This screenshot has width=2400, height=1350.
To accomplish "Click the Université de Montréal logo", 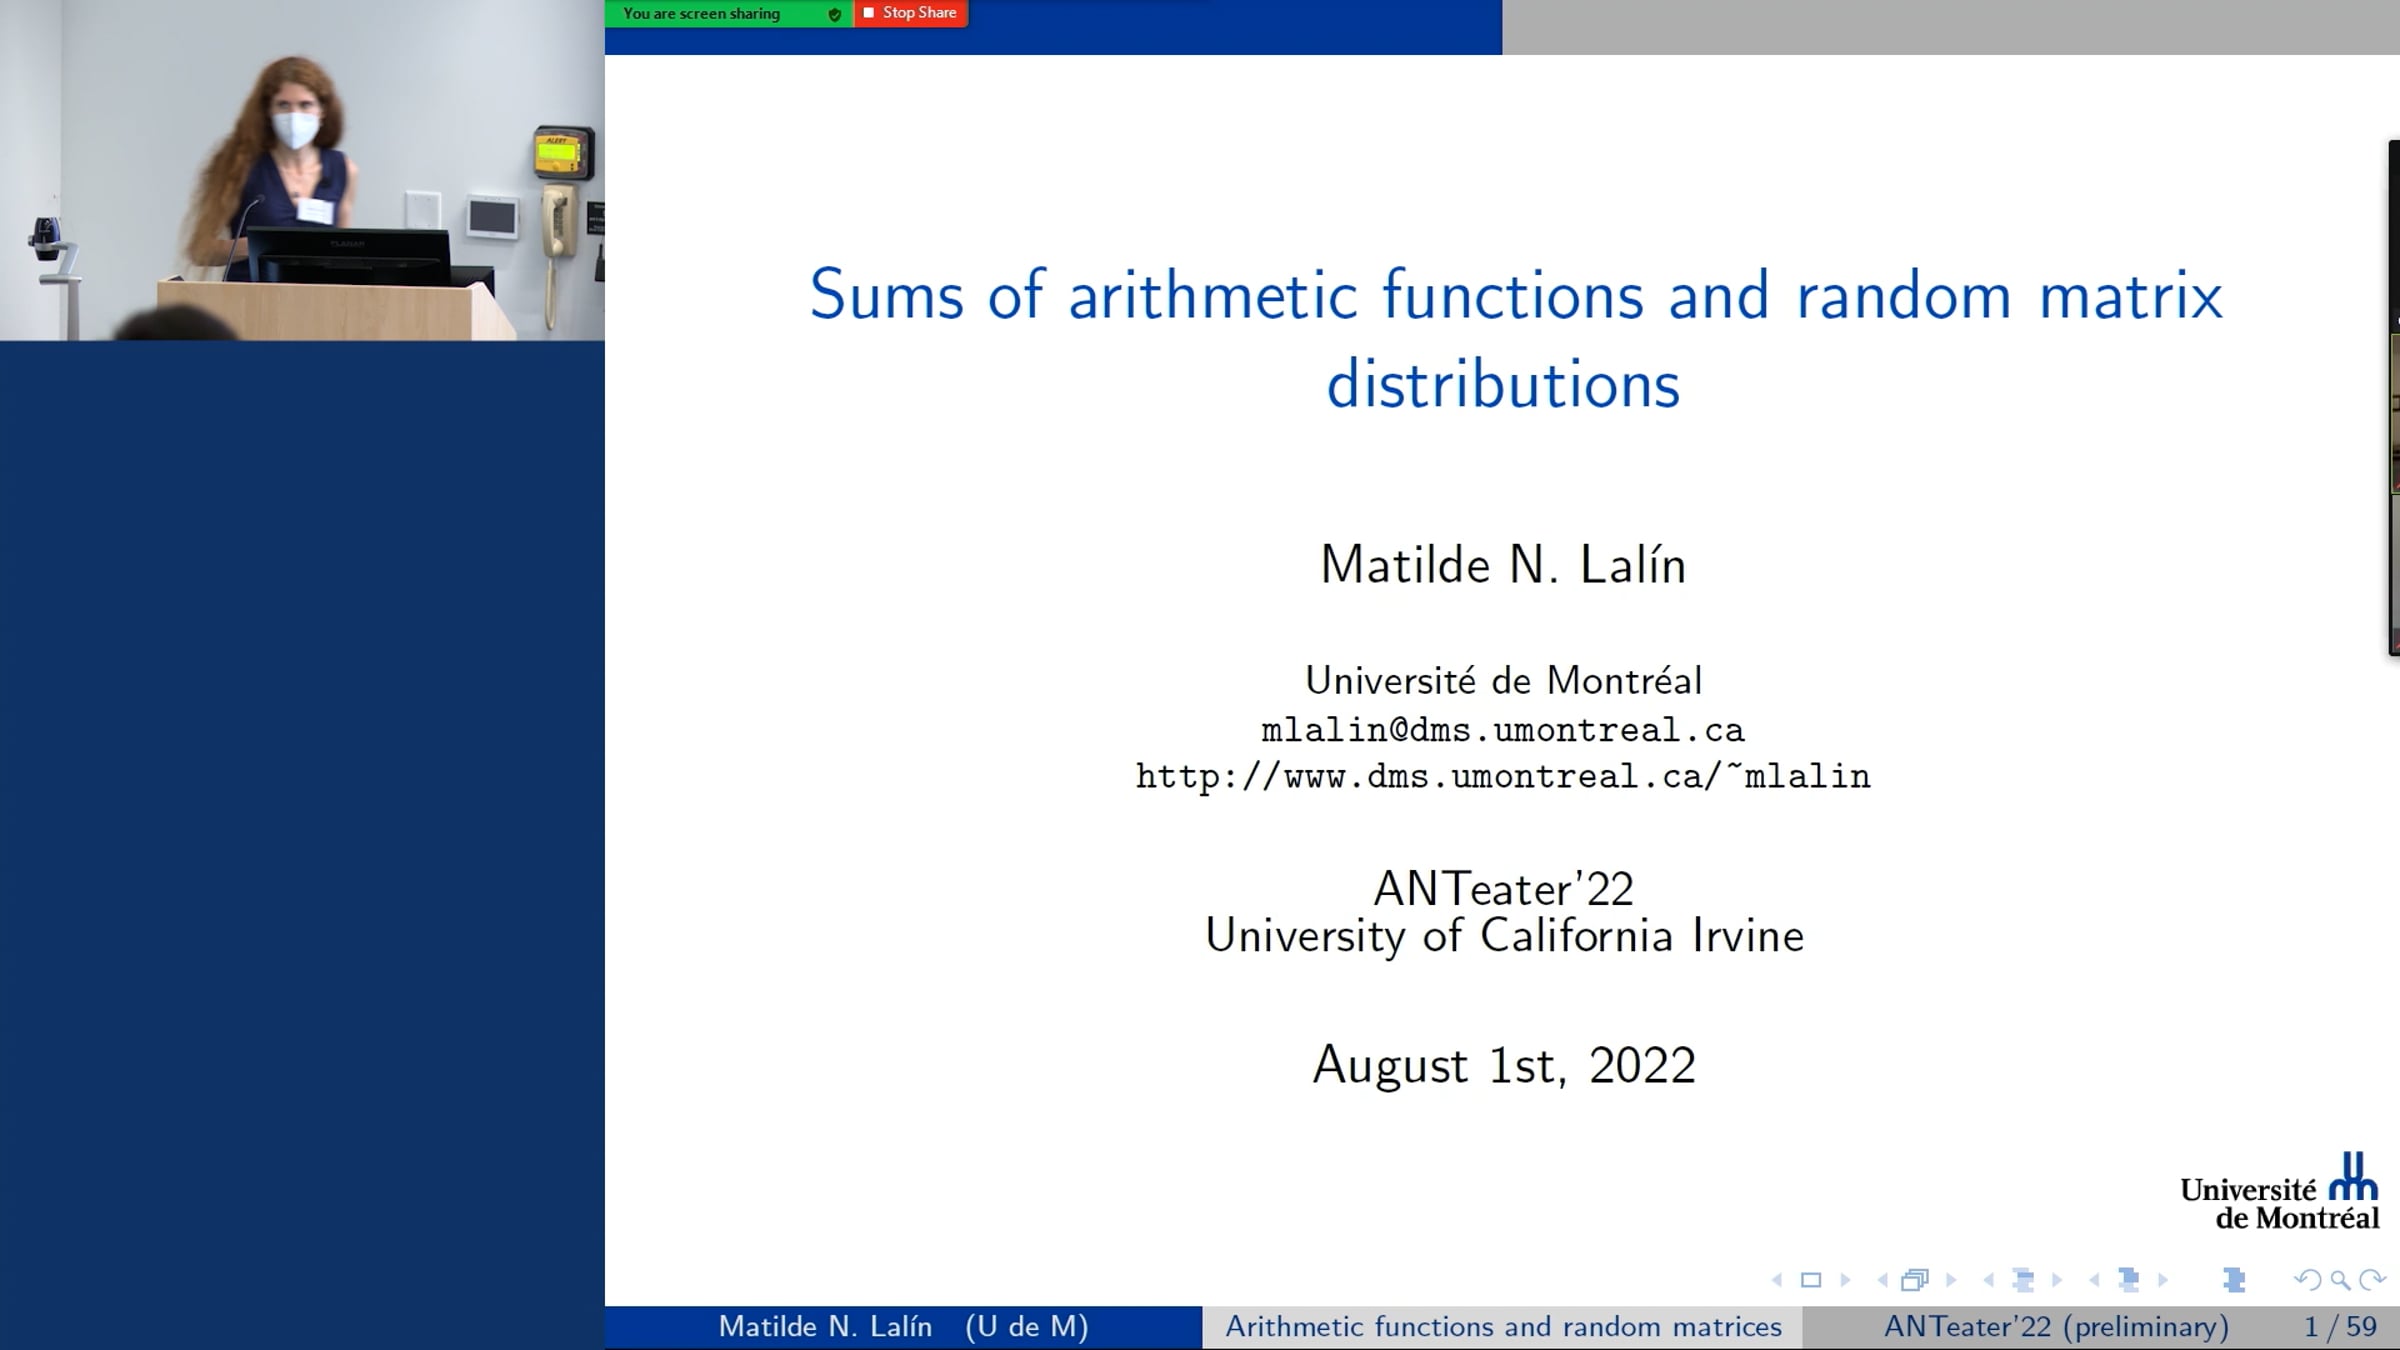I will [x=2280, y=1192].
